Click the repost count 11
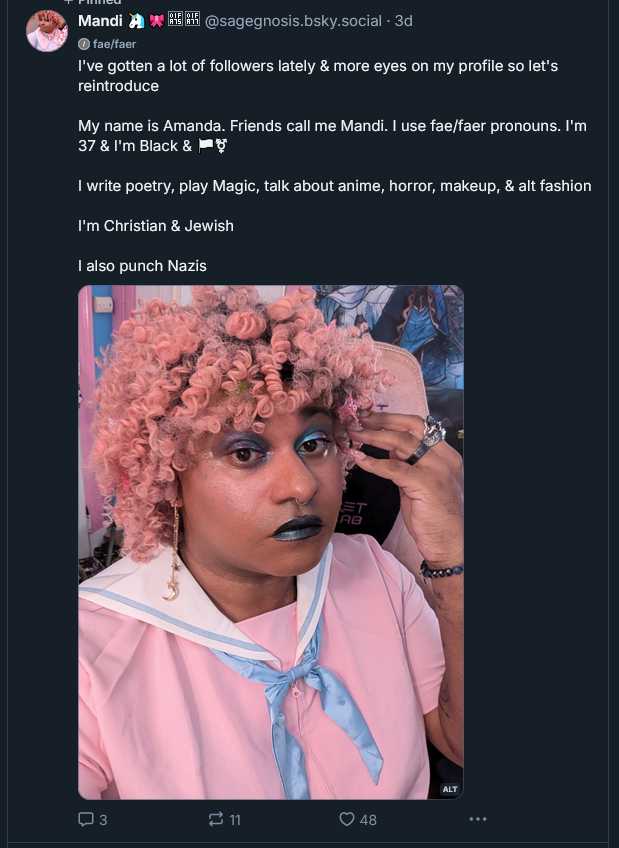The height and width of the screenshot is (848, 619). point(235,820)
